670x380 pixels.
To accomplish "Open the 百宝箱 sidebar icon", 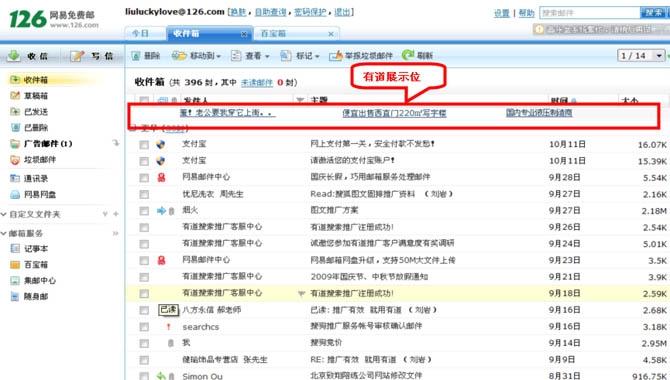I will [x=15, y=265].
